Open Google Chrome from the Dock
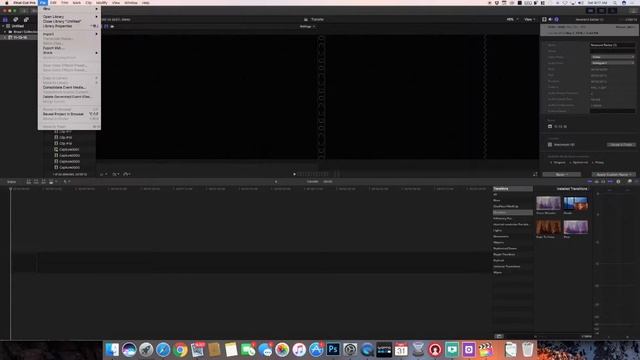This screenshot has height=360, width=640. 180,349
